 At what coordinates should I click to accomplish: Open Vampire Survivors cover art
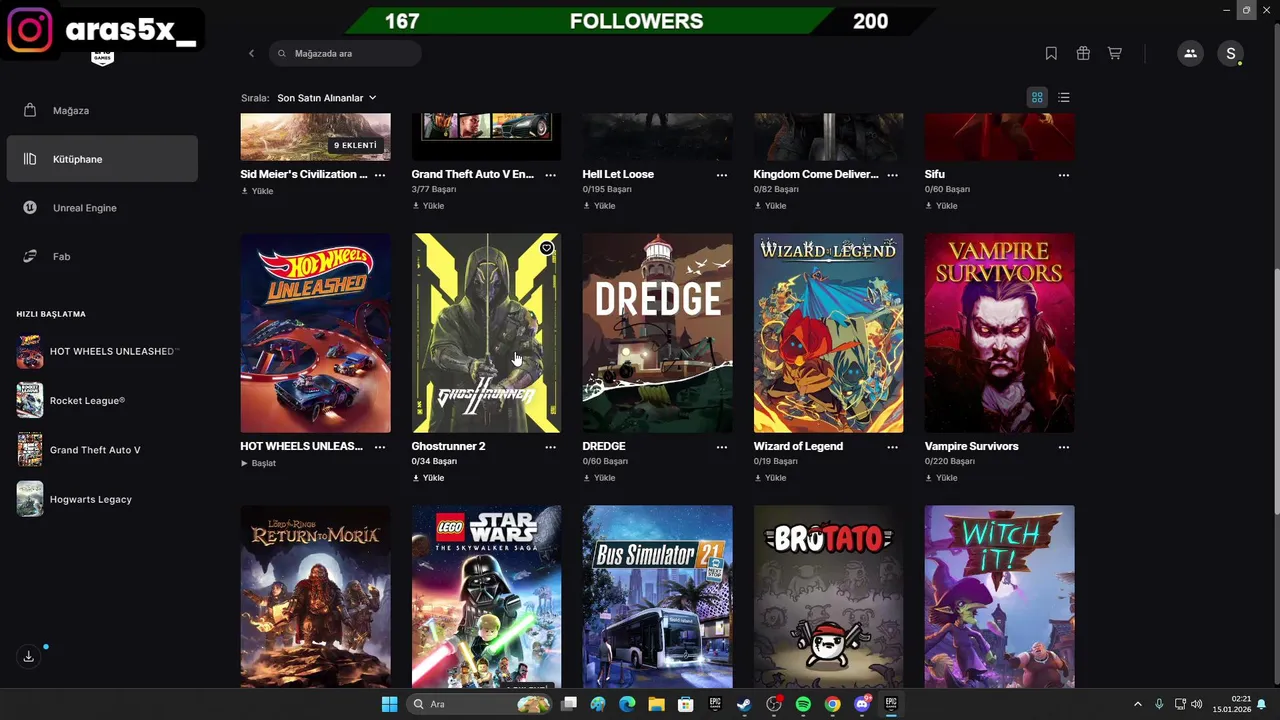999,333
